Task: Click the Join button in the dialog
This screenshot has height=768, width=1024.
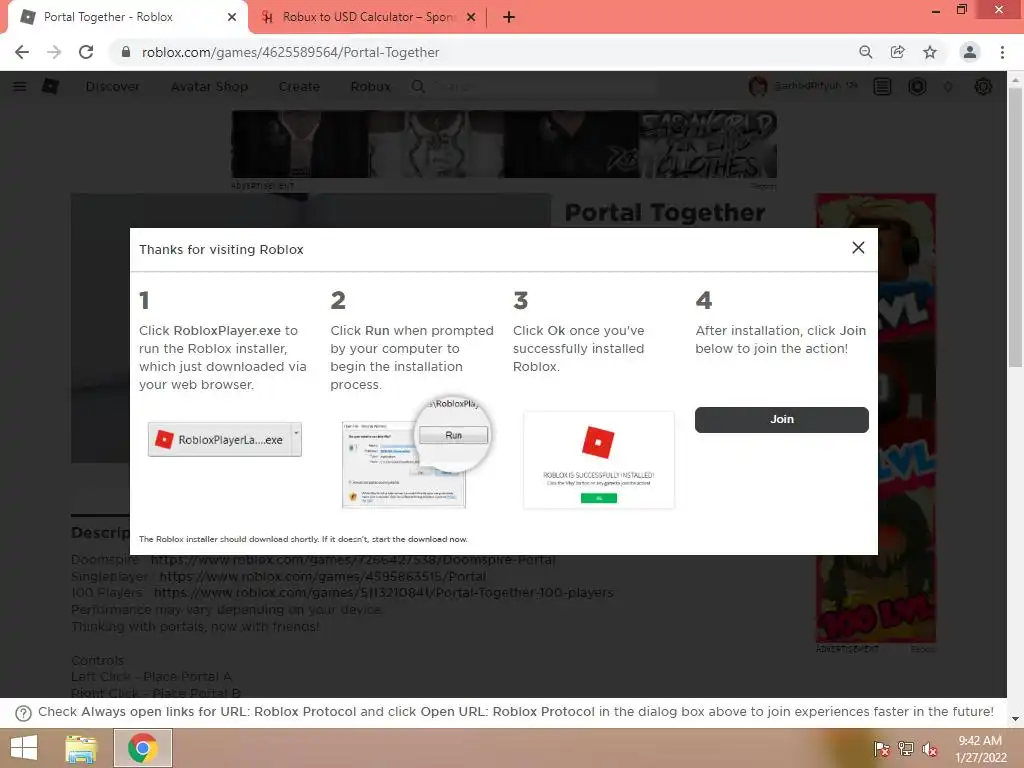Action: point(781,419)
